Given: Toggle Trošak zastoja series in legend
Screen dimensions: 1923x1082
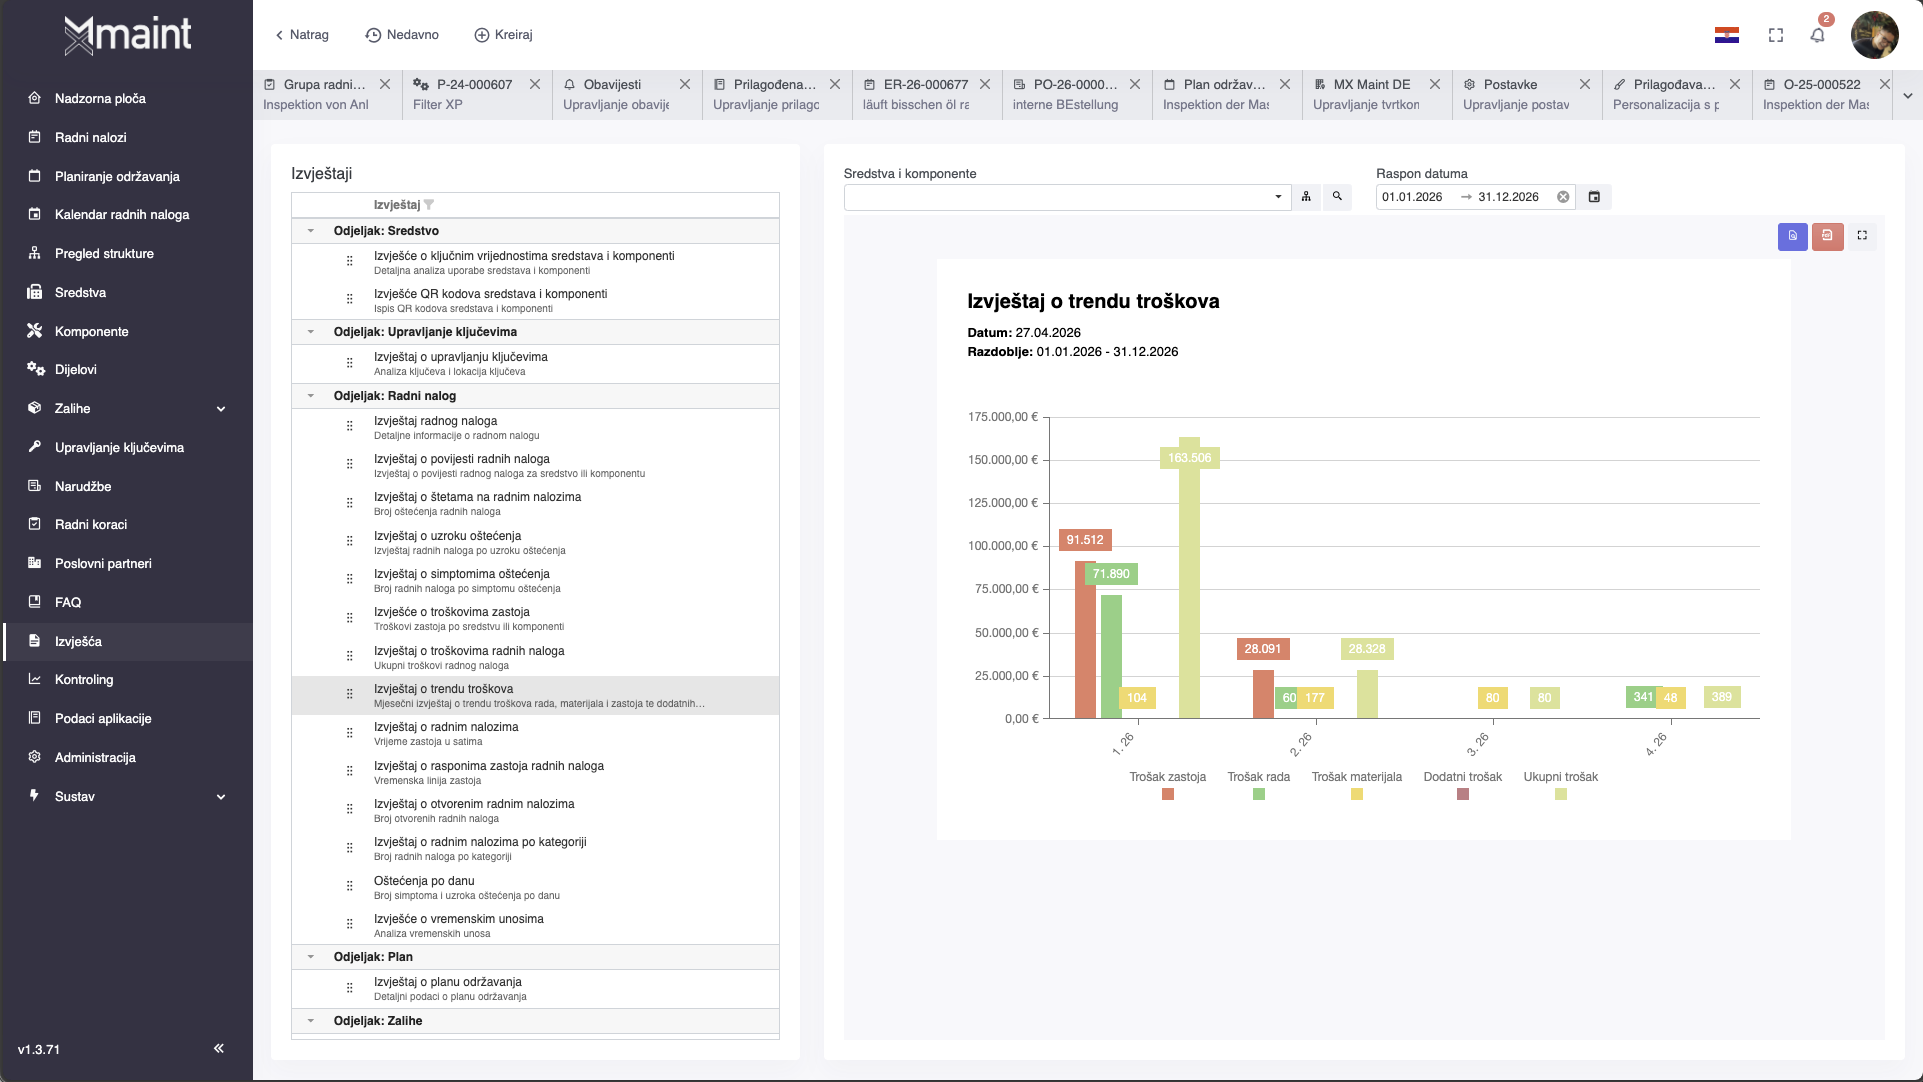Looking at the screenshot, I should click(1167, 777).
